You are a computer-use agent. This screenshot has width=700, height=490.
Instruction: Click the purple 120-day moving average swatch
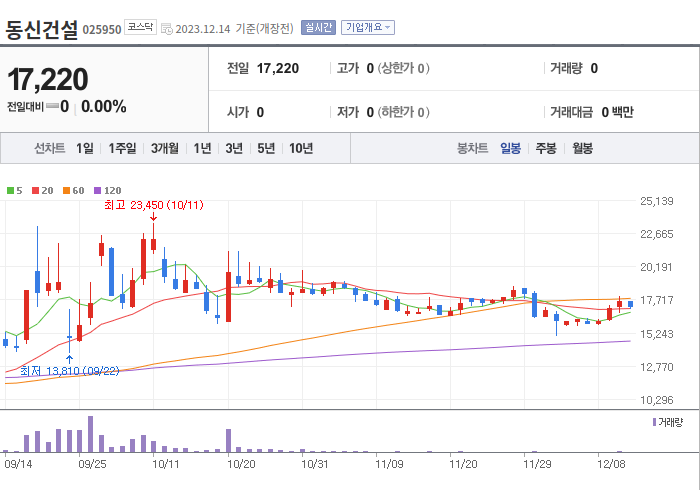point(98,191)
